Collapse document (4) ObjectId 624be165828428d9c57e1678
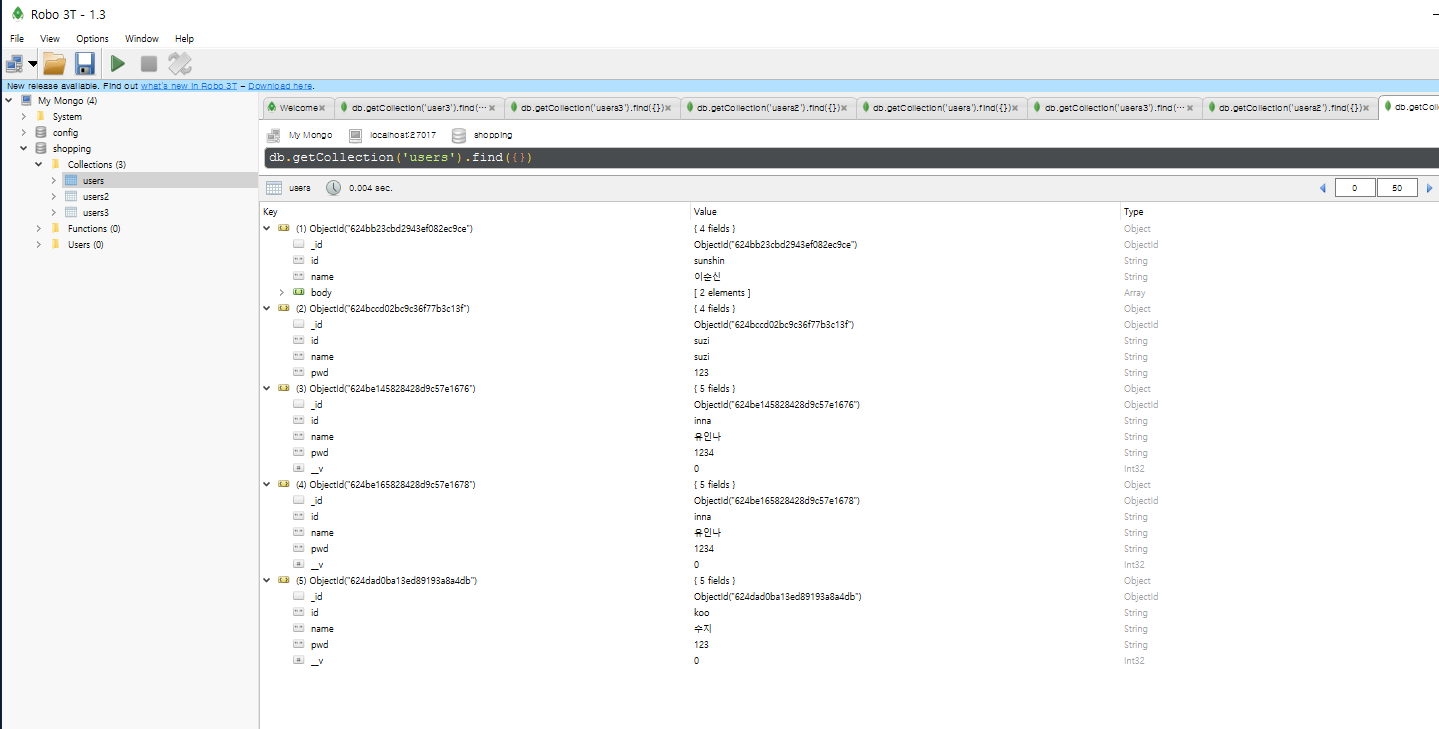 tap(267, 485)
